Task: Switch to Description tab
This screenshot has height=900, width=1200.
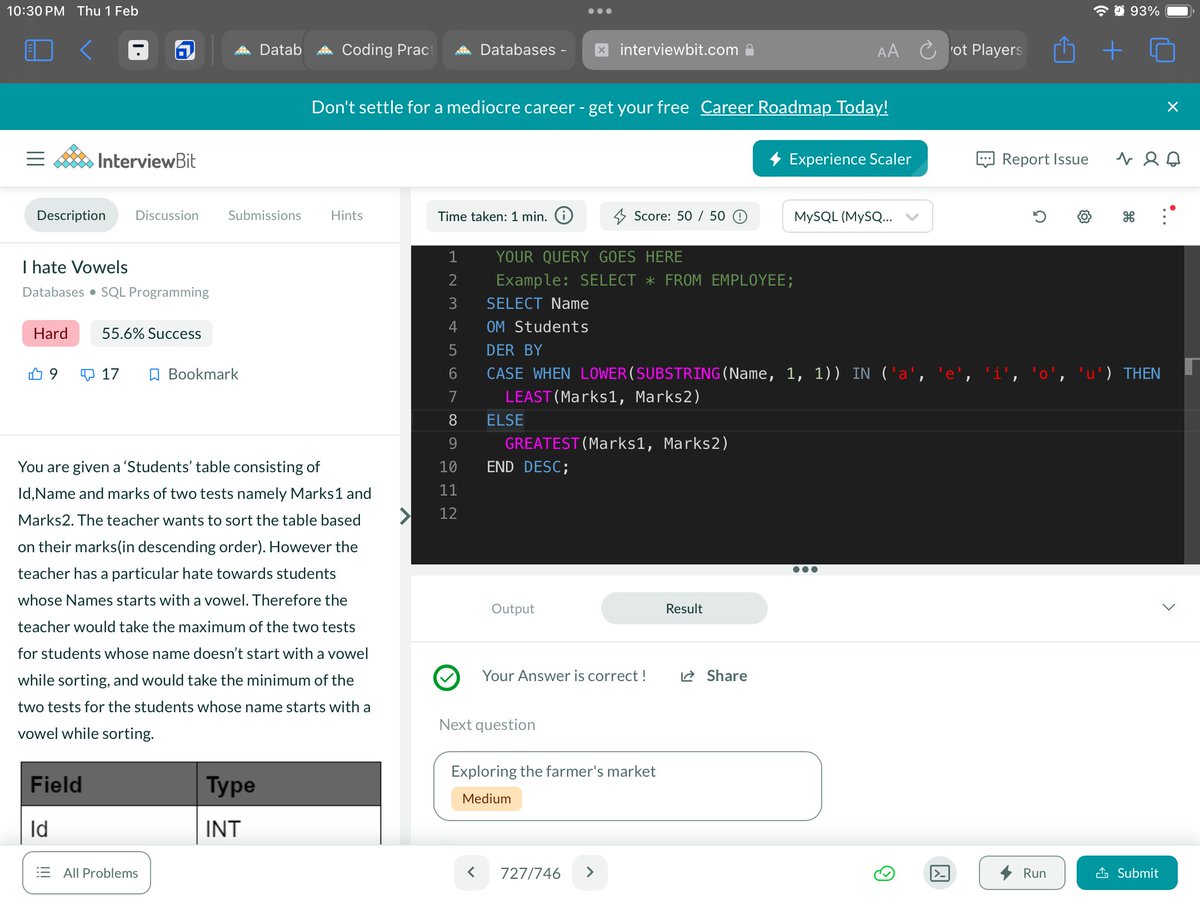Action: tap(71, 215)
